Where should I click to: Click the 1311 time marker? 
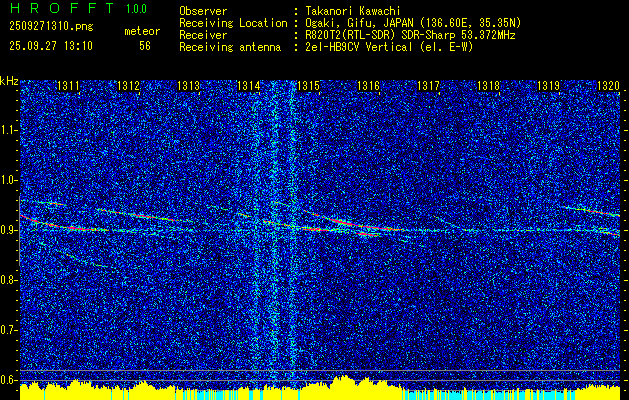[68, 85]
